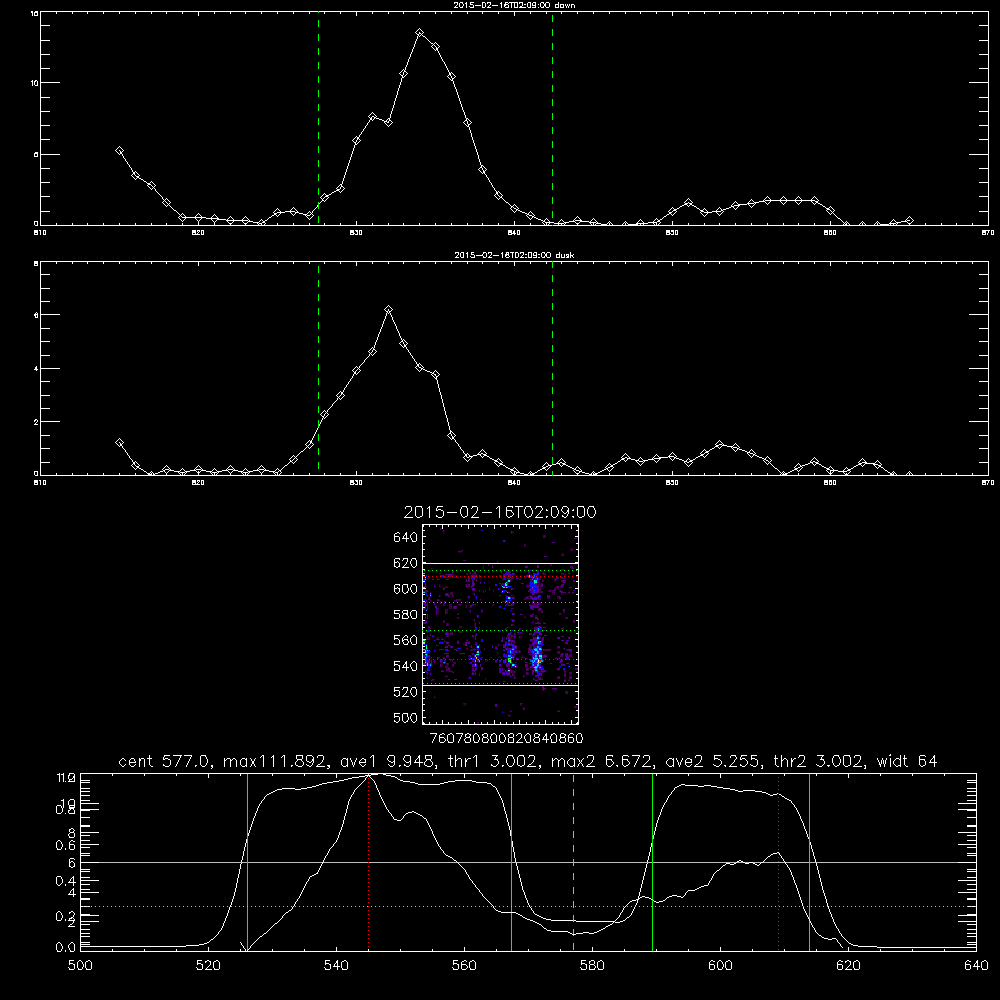Image resolution: width=1000 pixels, height=1000 pixels.
Task: Click the '620' y-axis label of the spectrogram
Action: (406, 563)
